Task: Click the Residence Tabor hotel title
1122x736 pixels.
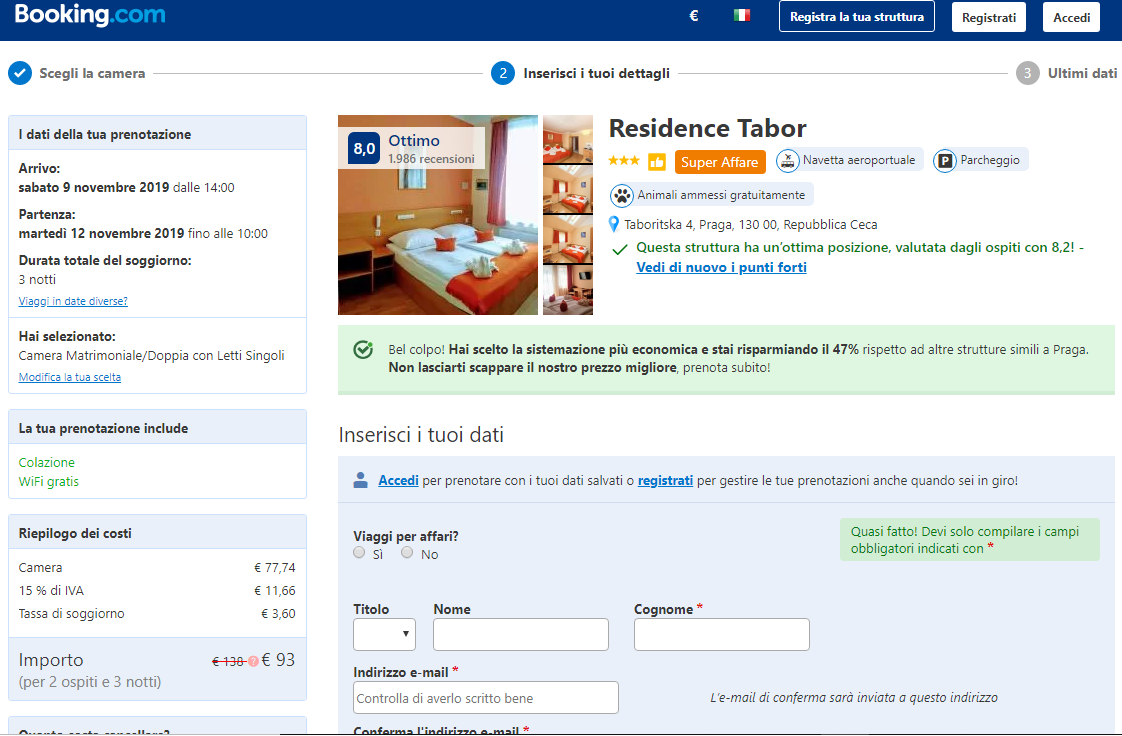Action: click(x=707, y=129)
